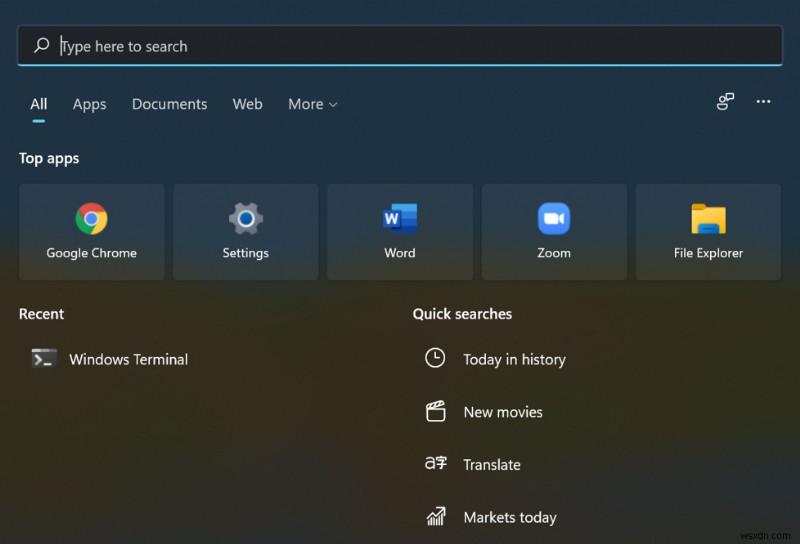Click the Google Chrome label
This screenshot has width=800, height=544.
click(x=91, y=253)
